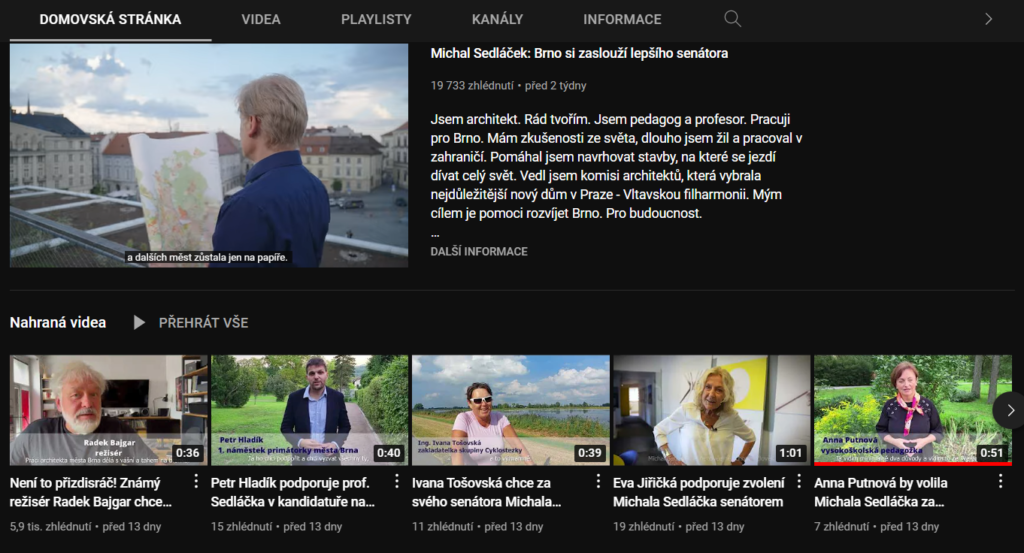Click the 0:36 duration badge

(187, 452)
